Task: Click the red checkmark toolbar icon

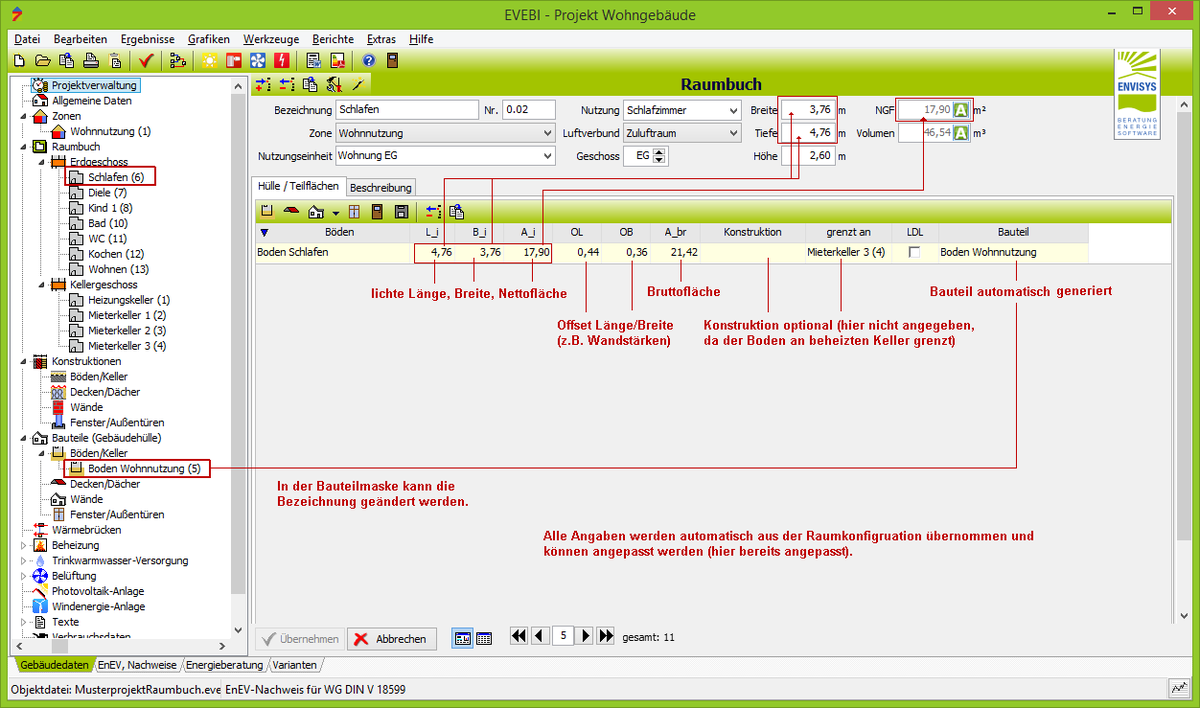Action: (x=146, y=60)
